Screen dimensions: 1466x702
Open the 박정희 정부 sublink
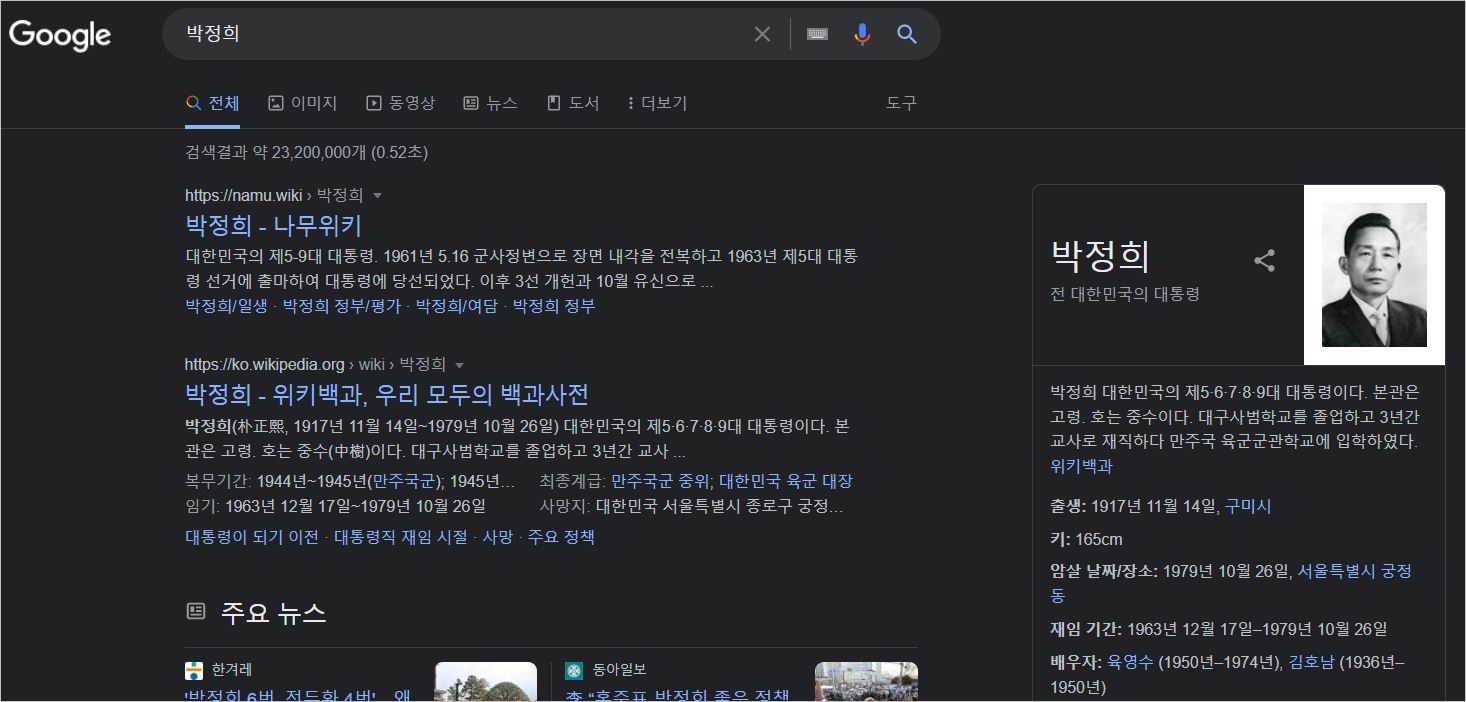pyautogui.click(x=553, y=306)
